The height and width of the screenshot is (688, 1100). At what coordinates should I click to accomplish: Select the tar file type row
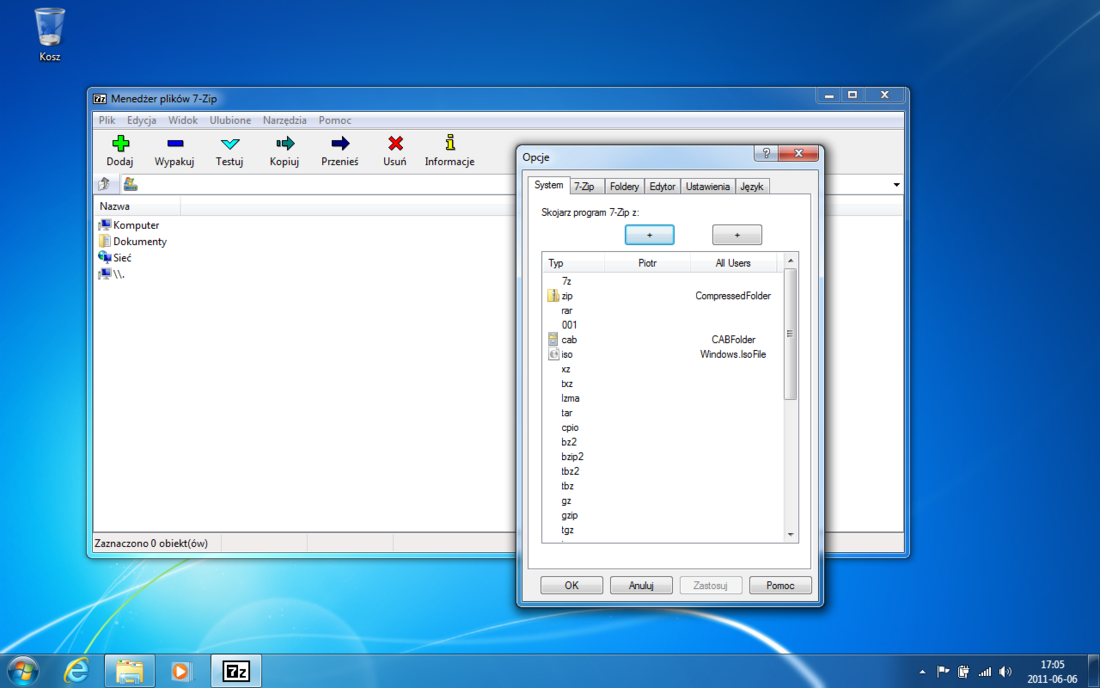(x=662, y=413)
